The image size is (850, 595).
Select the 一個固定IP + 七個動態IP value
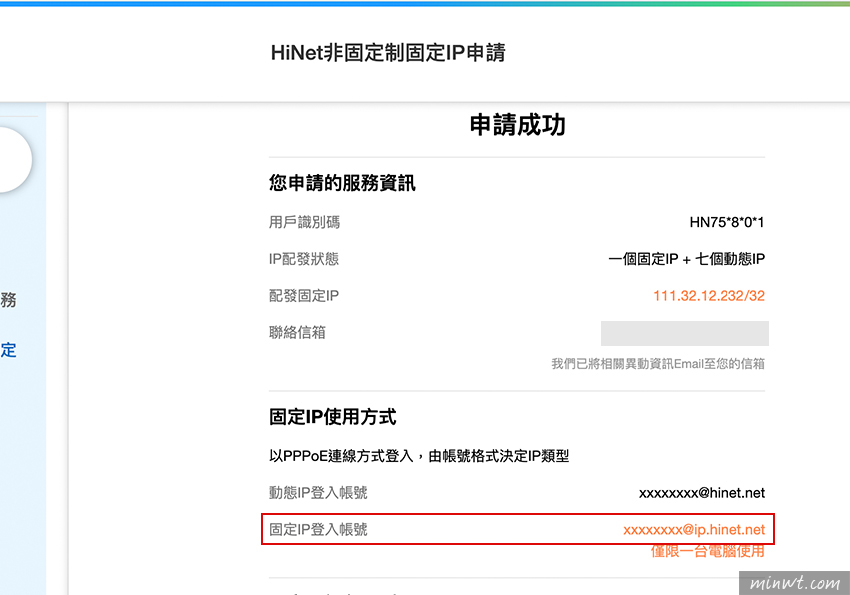point(686,259)
